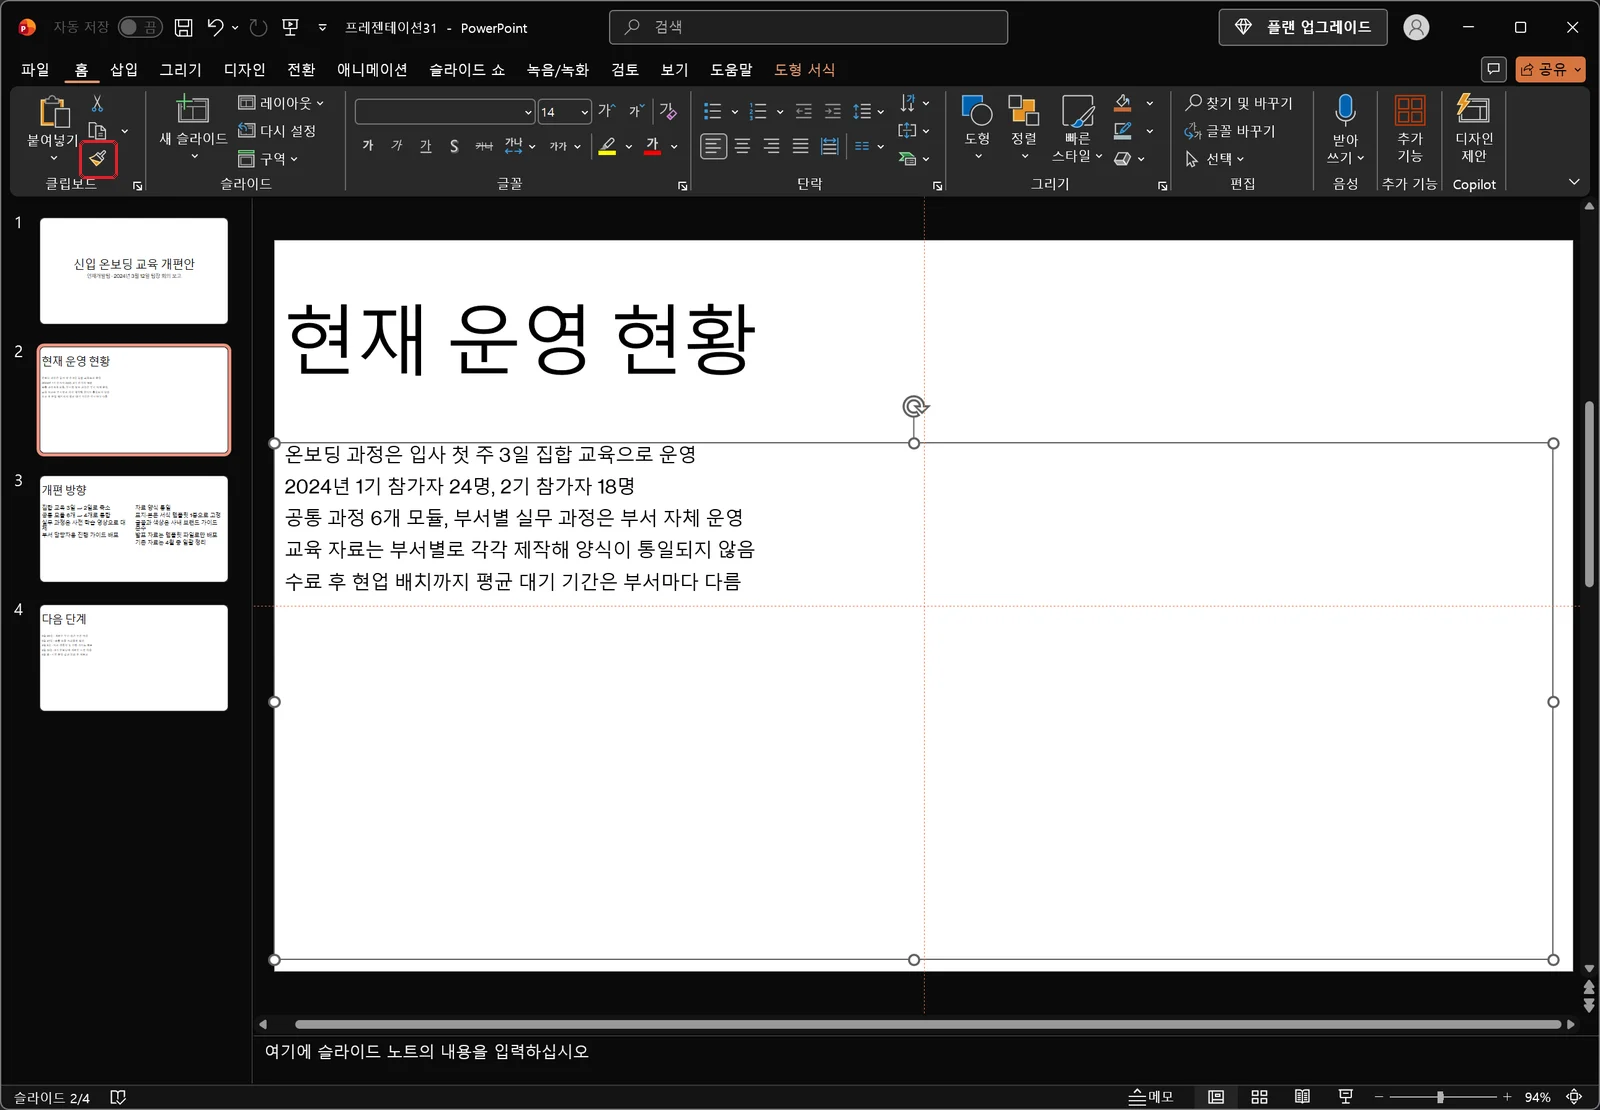The width and height of the screenshot is (1600, 1110).
Task: Click the Dictate microphone icon
Action: [x=1345, y=110]
